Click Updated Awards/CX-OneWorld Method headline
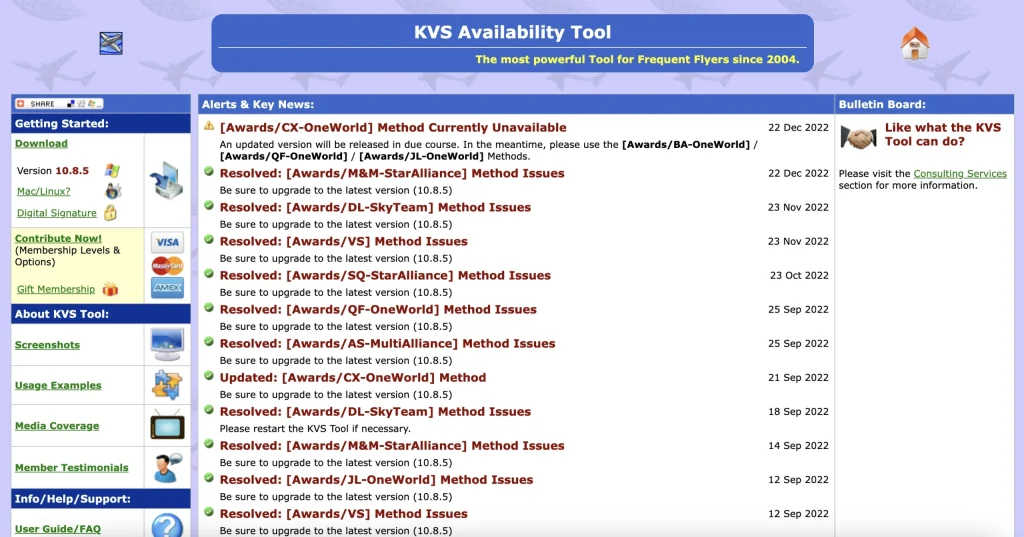 point(353,377)
